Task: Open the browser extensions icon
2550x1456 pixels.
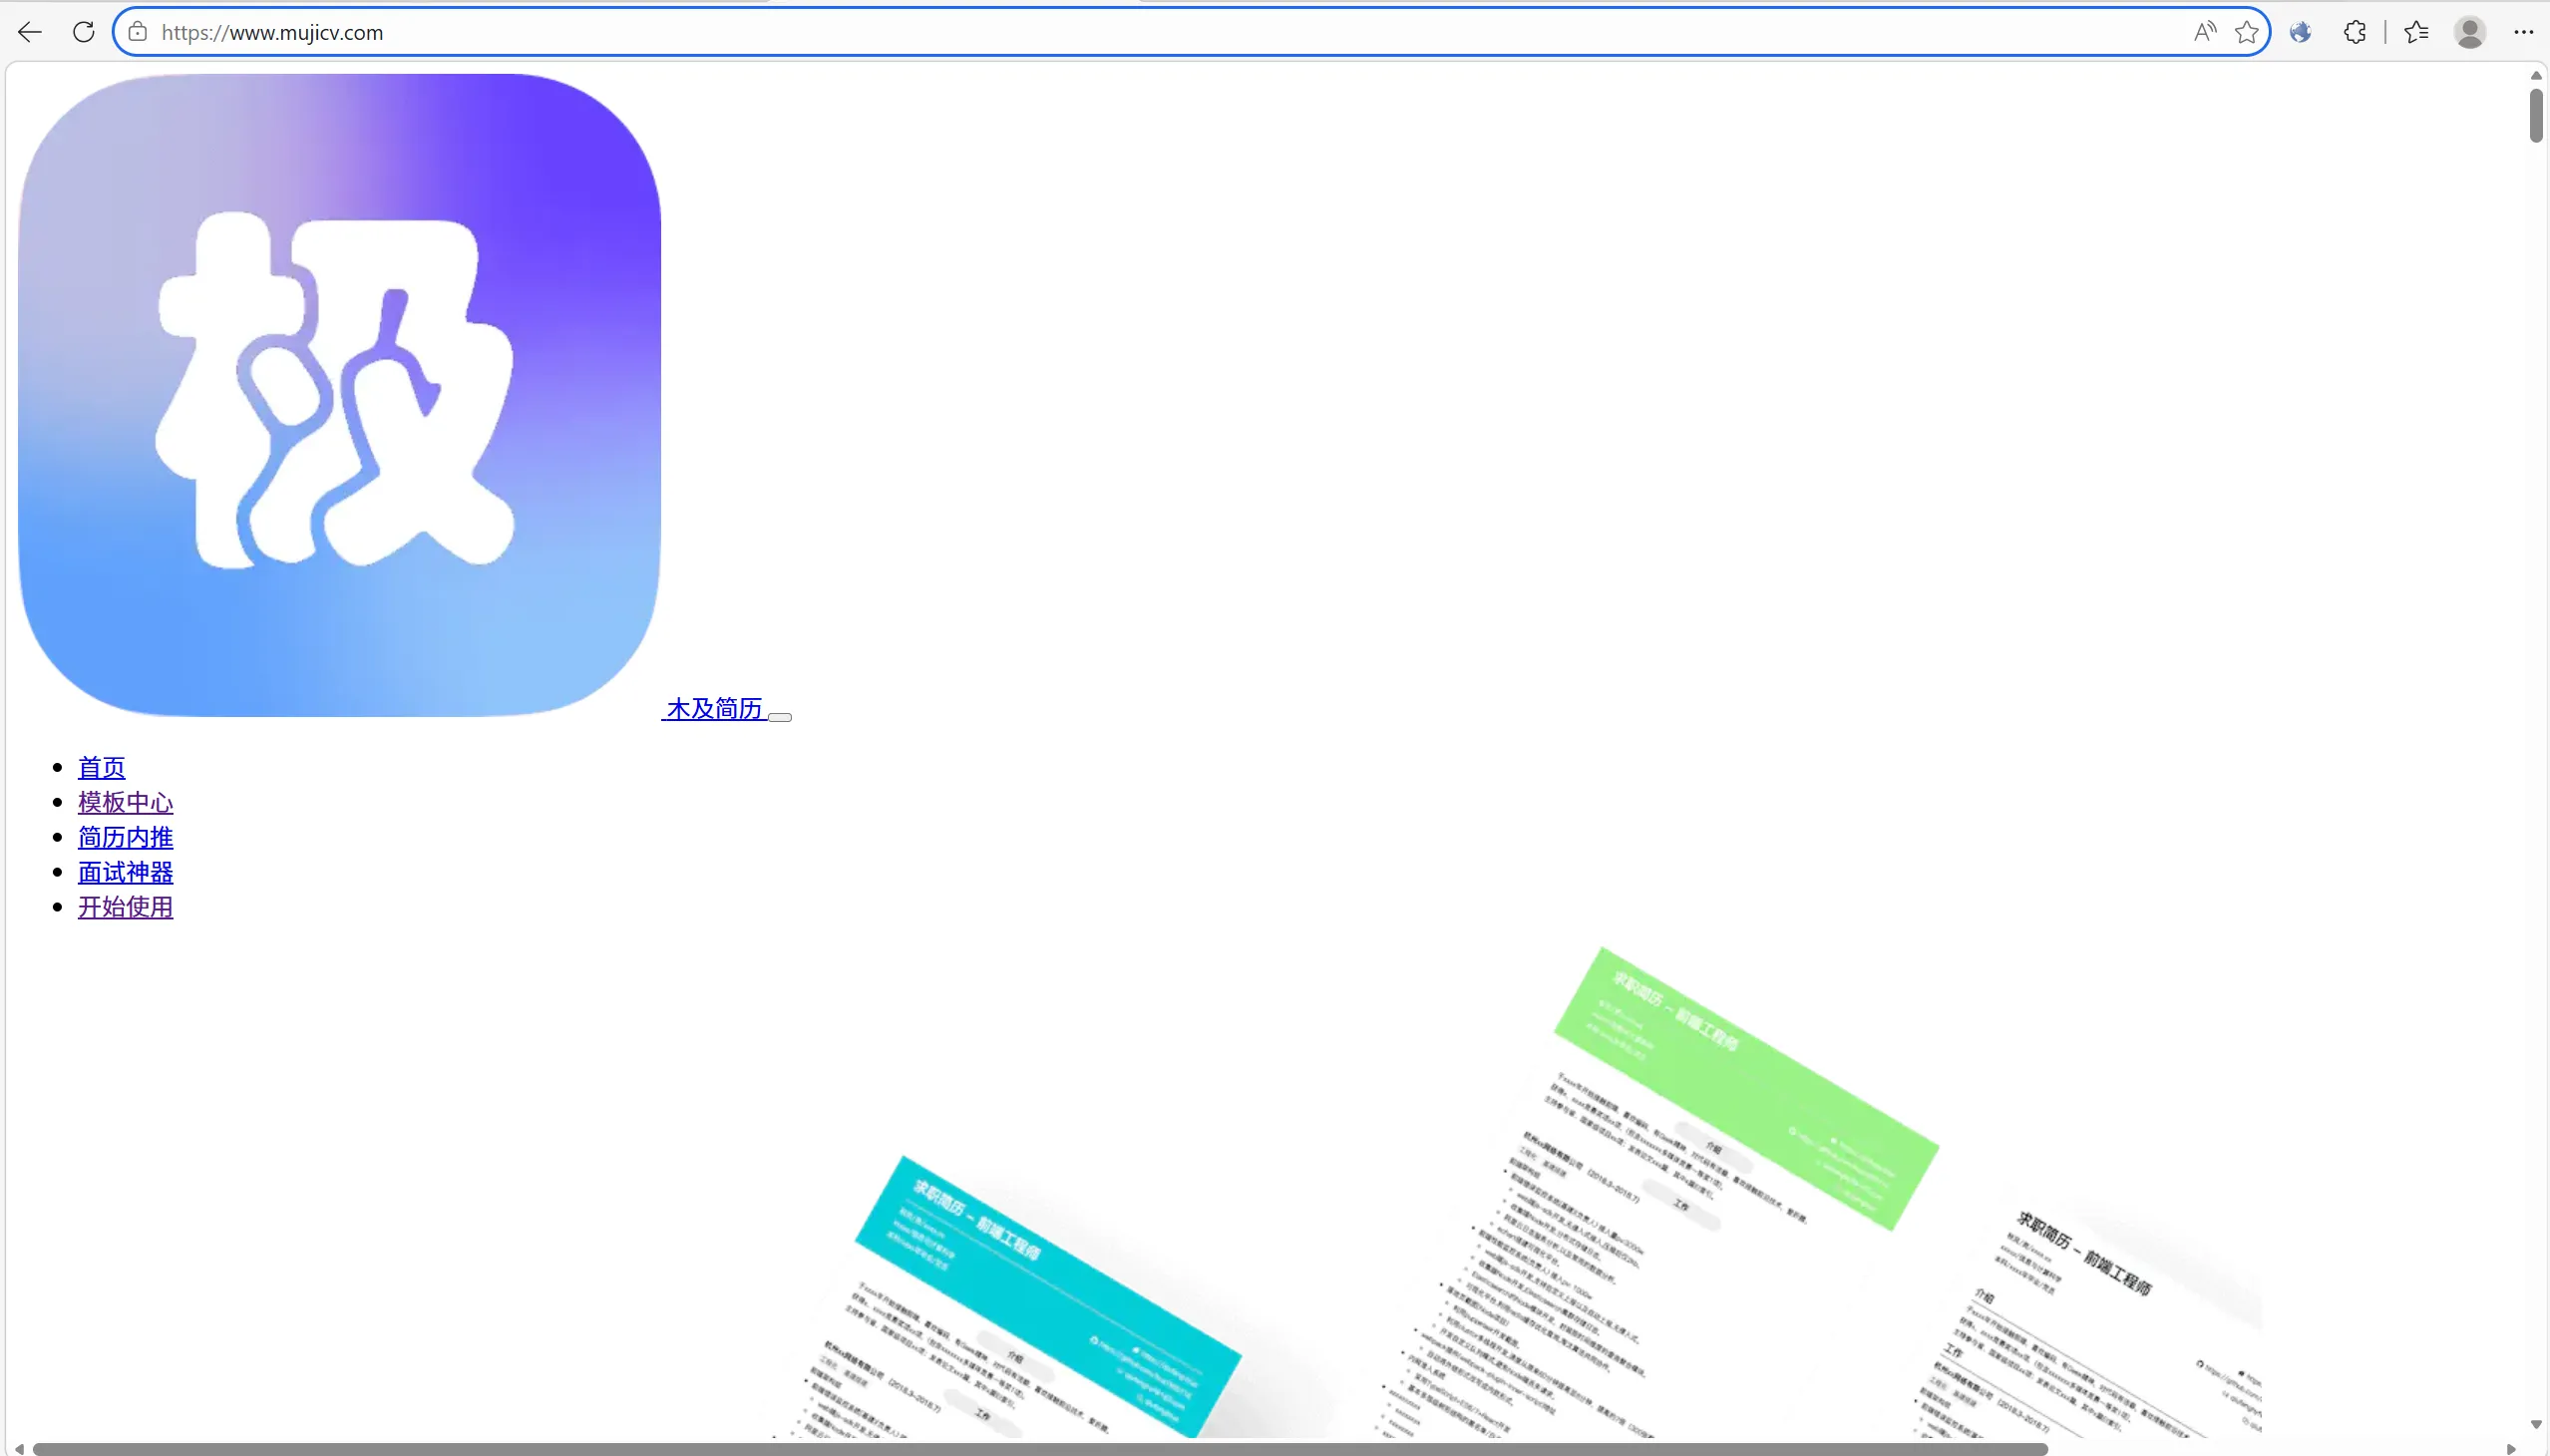Action: 2355,32
